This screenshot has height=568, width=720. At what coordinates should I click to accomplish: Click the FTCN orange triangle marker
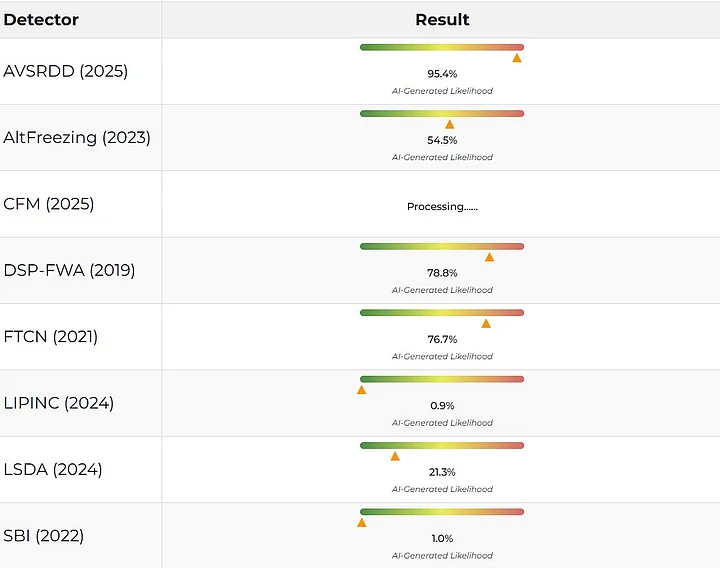click(486, 323)
